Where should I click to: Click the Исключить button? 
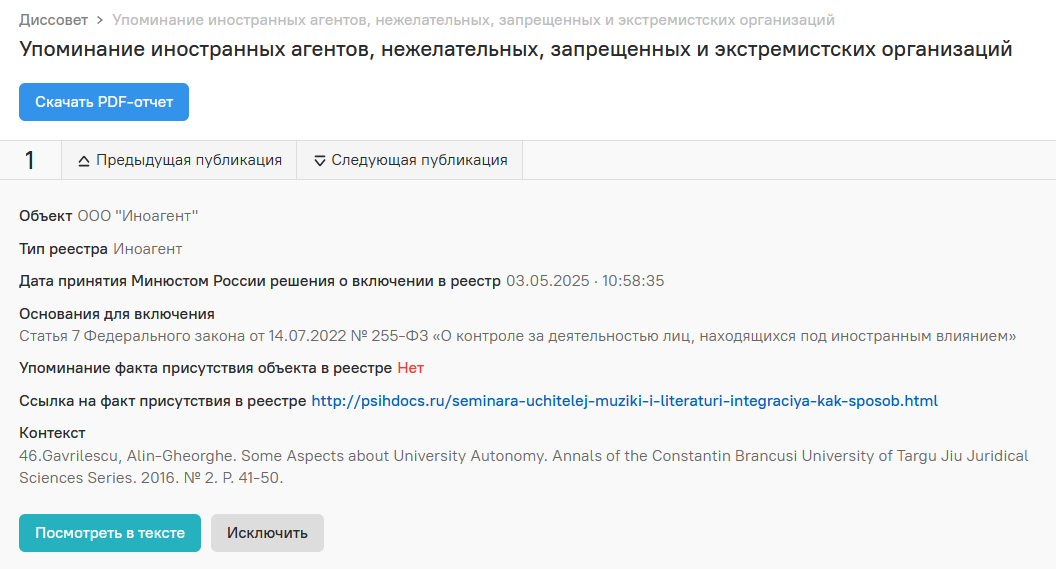267,533
